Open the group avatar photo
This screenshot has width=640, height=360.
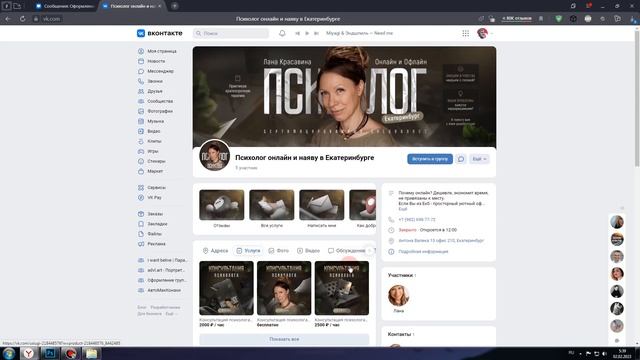[214, 155]
